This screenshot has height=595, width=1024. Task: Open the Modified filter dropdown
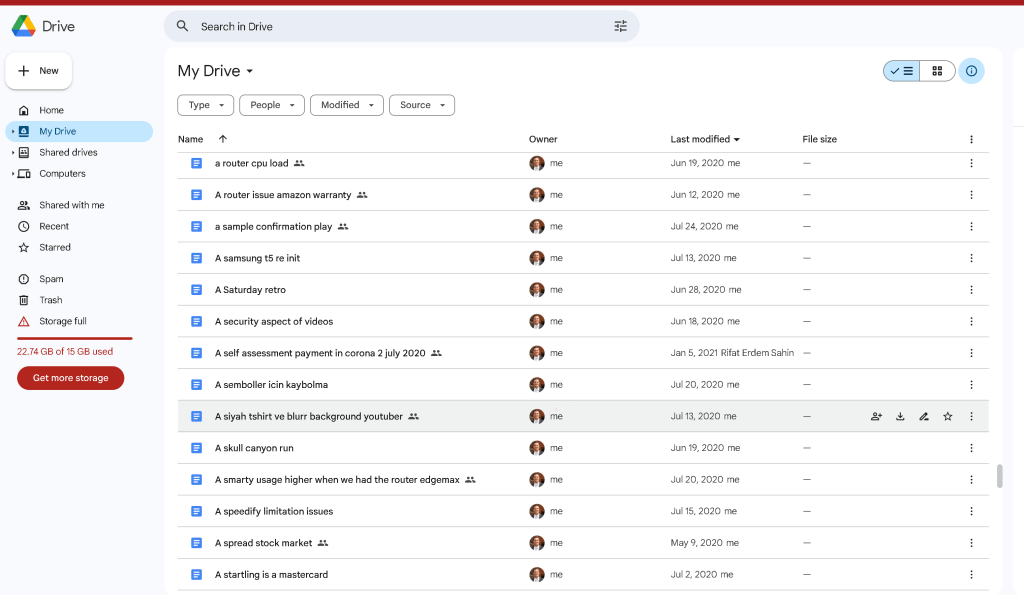347,105
